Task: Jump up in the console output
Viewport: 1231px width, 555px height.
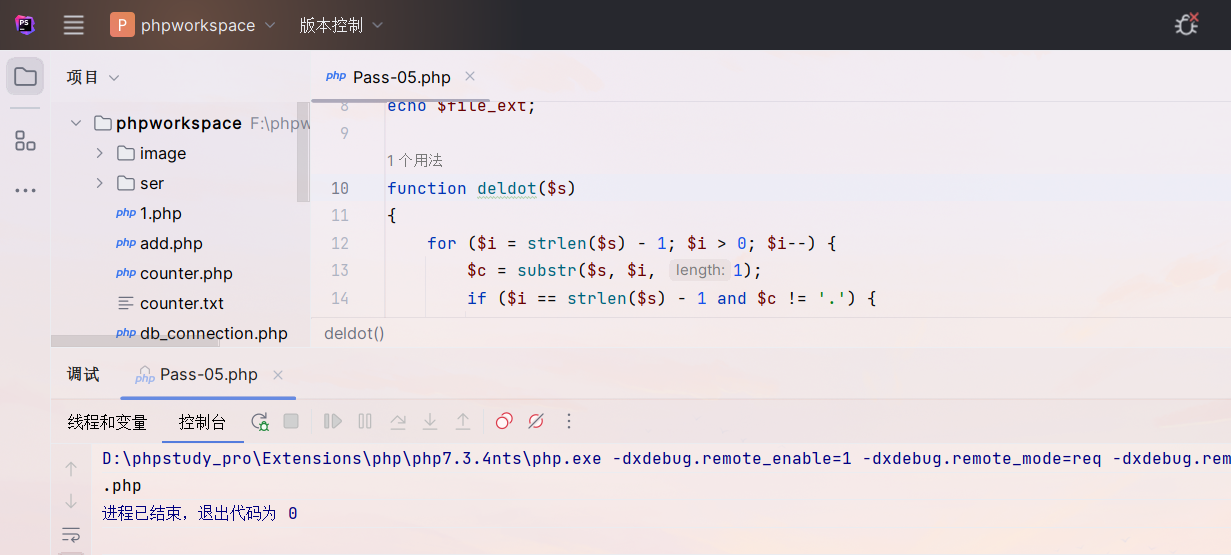Action: click(71, 468)
